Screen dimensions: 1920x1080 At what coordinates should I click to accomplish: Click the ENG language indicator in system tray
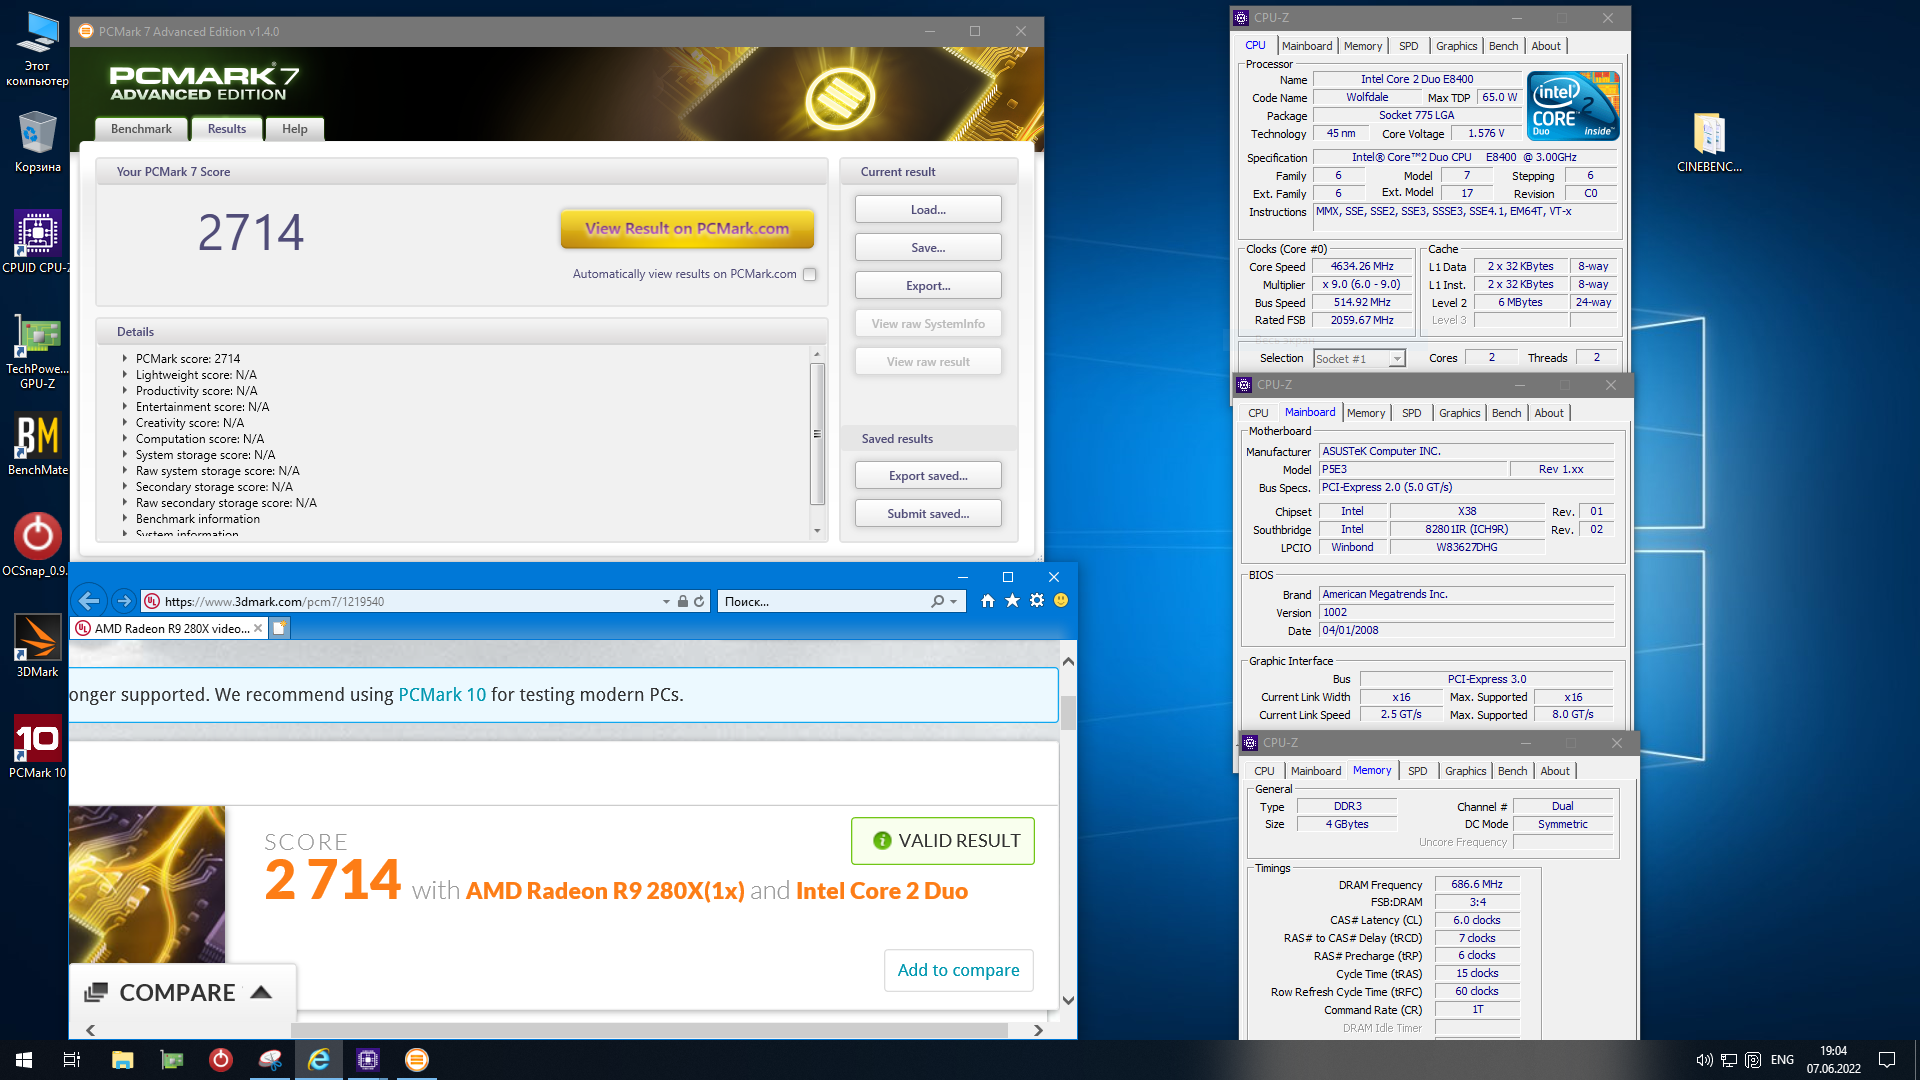click(1782, 1060)
